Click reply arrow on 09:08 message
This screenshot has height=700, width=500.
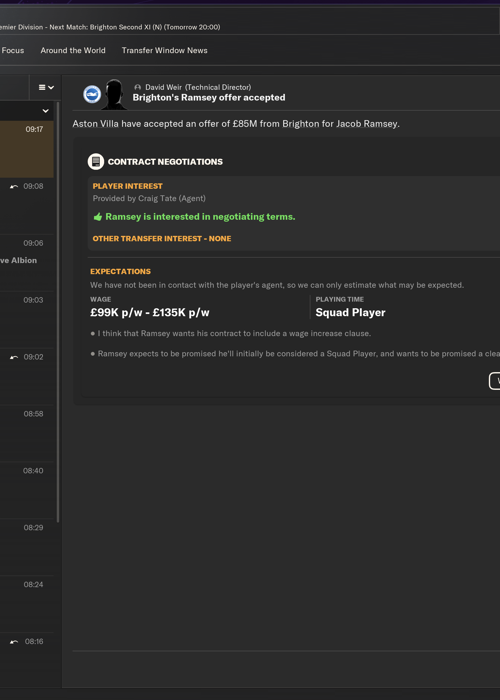coord(14,187)
